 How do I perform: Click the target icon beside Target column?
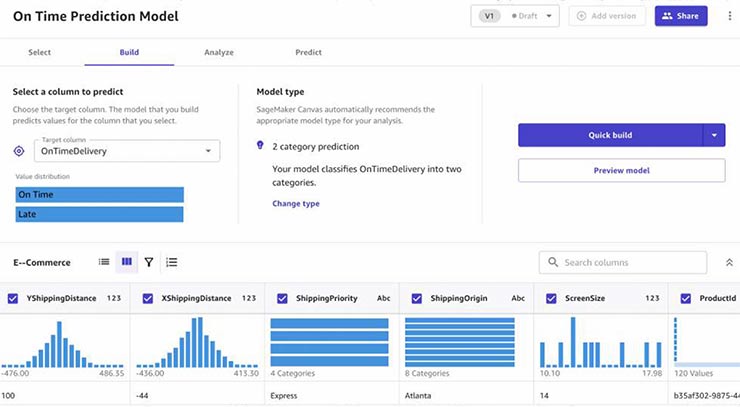click(x=19, y=151)
